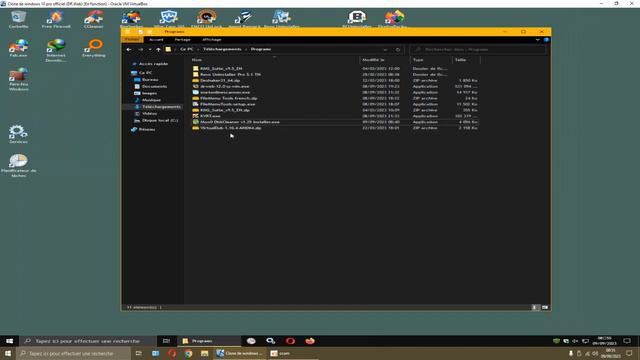Click into the Explorer search box
The height and width of the screenshot is (360, 640).
(x=478, y=49)
